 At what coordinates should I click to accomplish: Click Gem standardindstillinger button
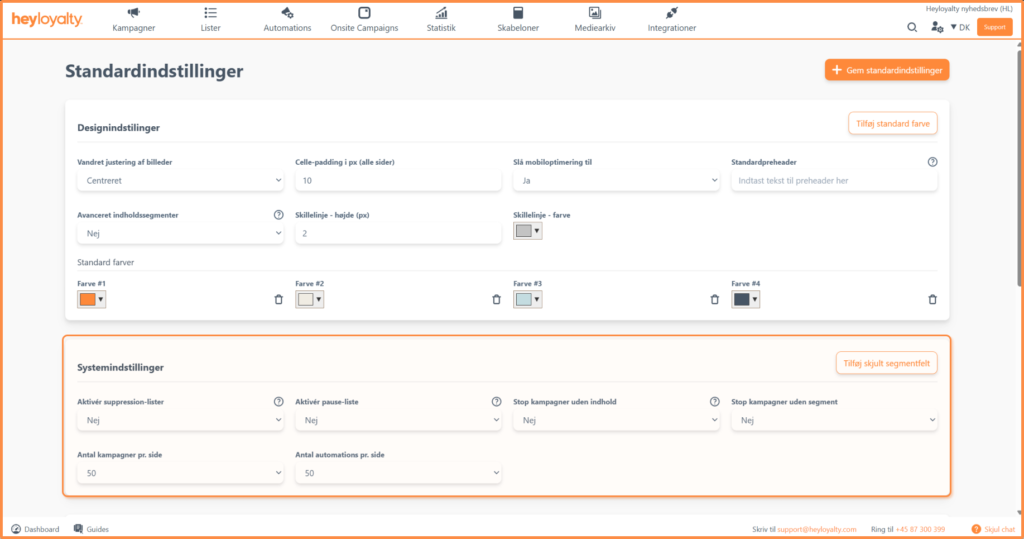(886, 70)
